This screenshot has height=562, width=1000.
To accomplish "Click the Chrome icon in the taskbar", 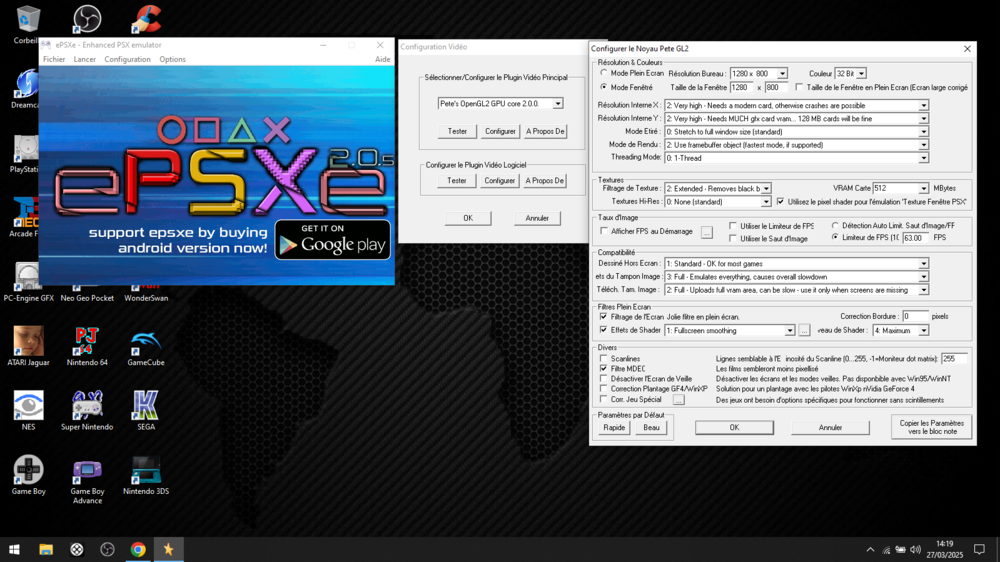I will point(138,549).
